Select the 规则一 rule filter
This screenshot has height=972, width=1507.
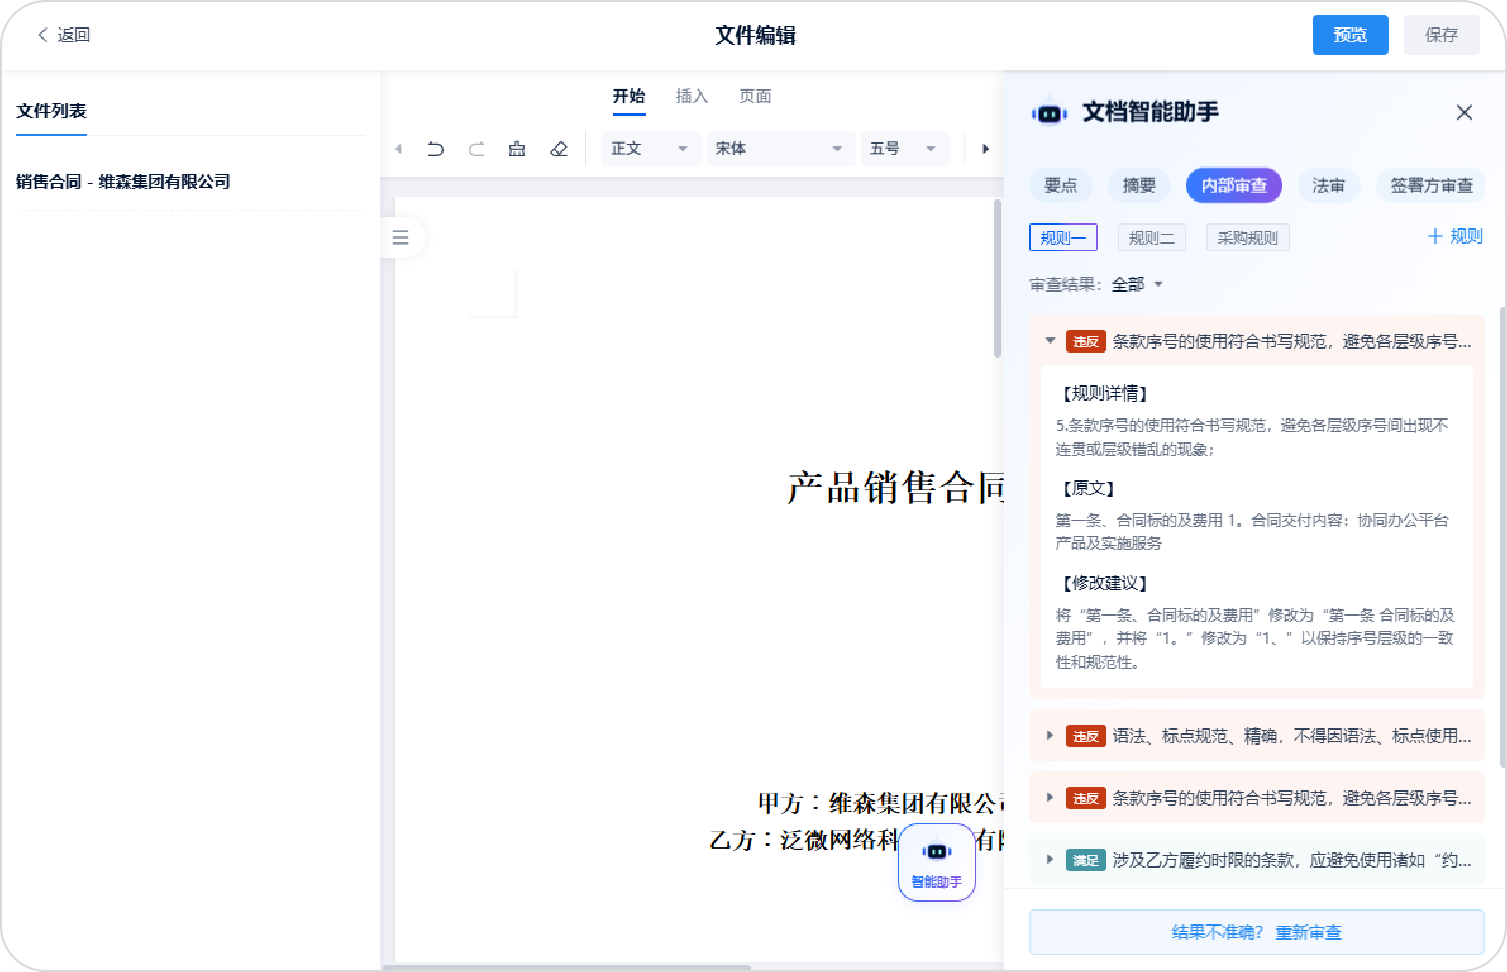click(x=1063, y=238)
